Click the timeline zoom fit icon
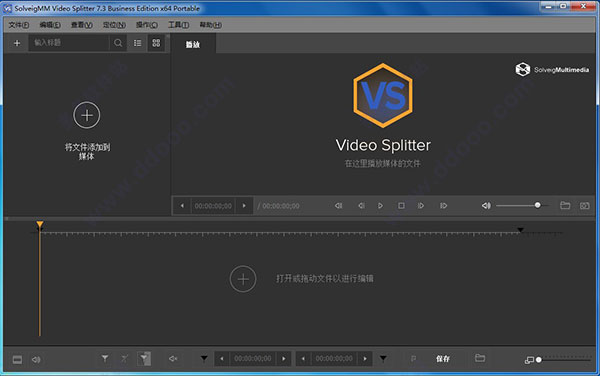Screen dimensions: 600x376 point(529,360)
